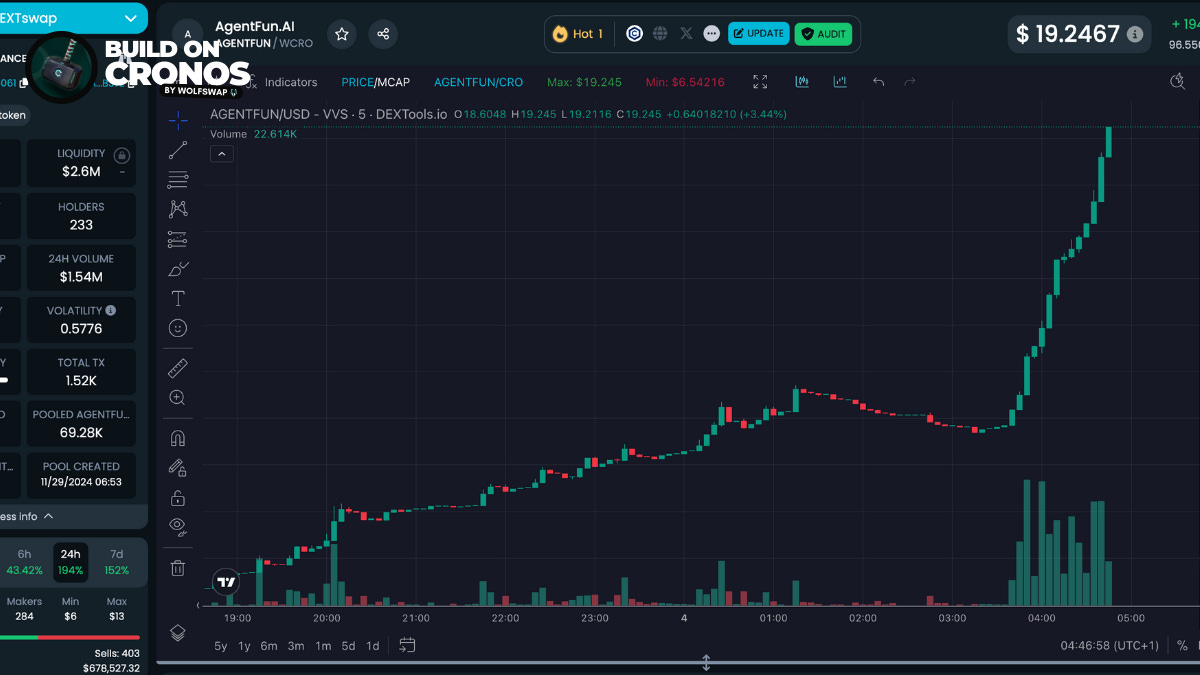1200x675 pixels.
Task: Undo the last chart action
Action: pos(878,82)
